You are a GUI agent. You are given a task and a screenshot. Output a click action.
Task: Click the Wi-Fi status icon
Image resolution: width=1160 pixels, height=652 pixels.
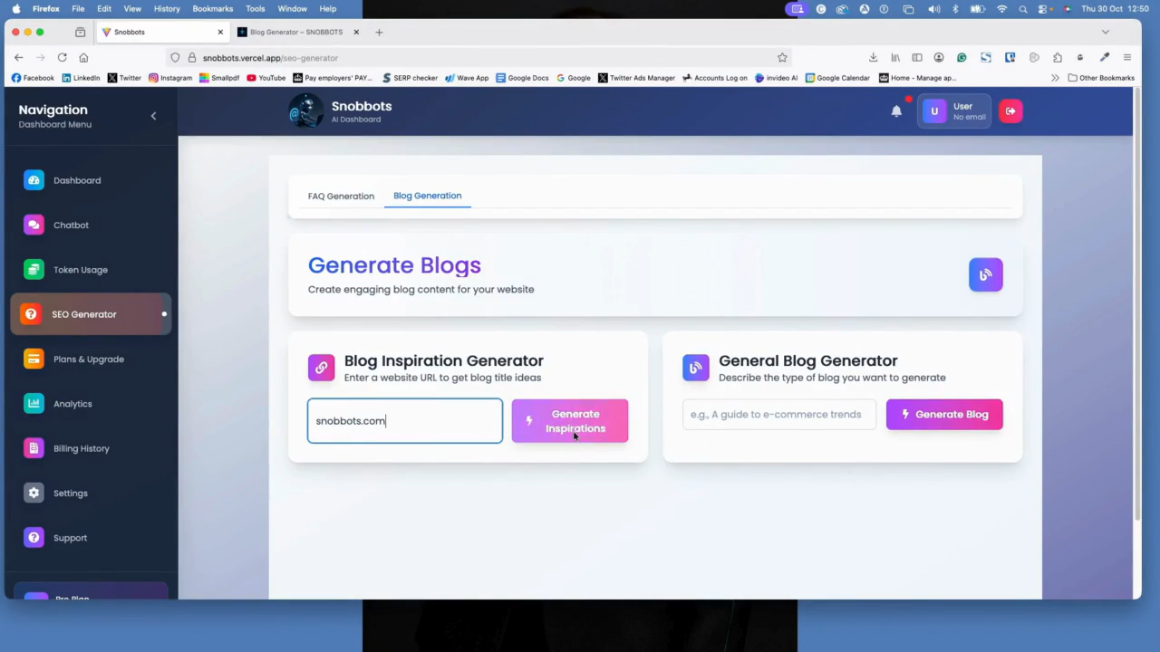click(1002, 9)
